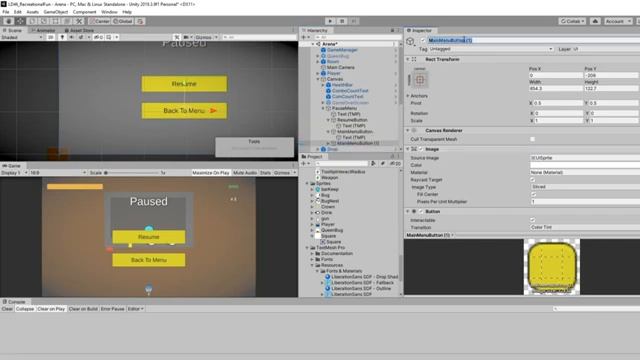Collapse the Sprites folder in Project

pos(308,183)
